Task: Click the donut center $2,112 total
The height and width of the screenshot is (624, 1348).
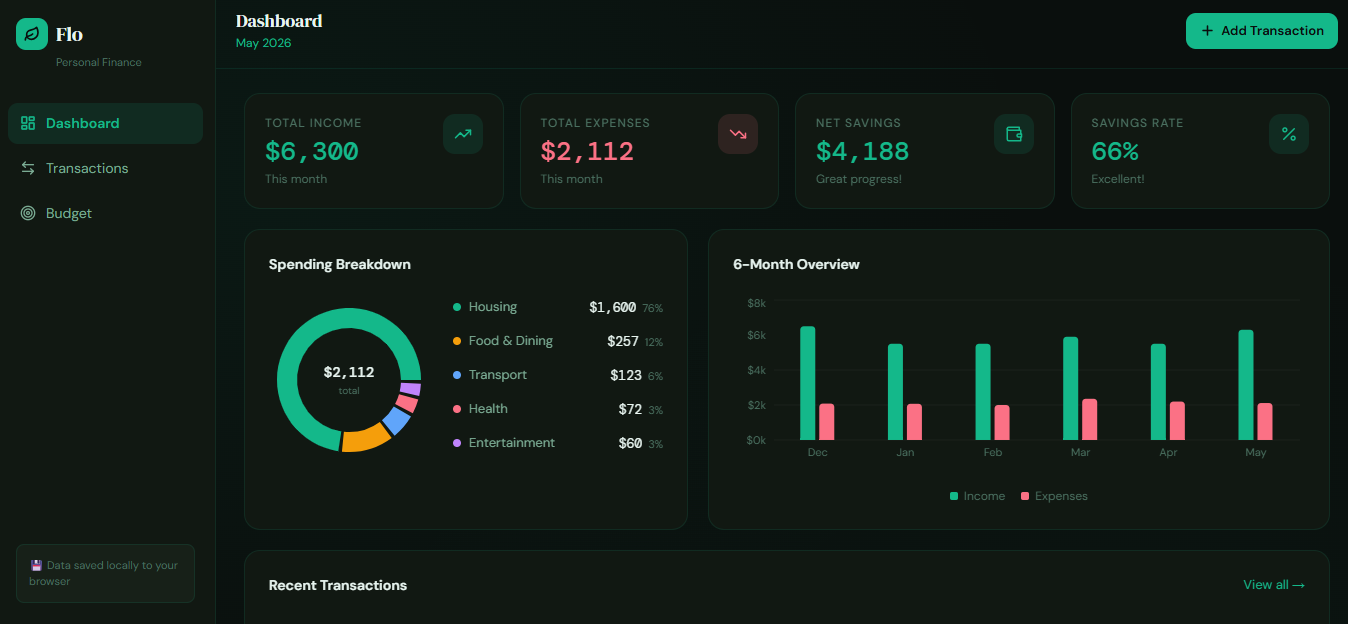Action: pyautogui.click(x=349, y=372)
